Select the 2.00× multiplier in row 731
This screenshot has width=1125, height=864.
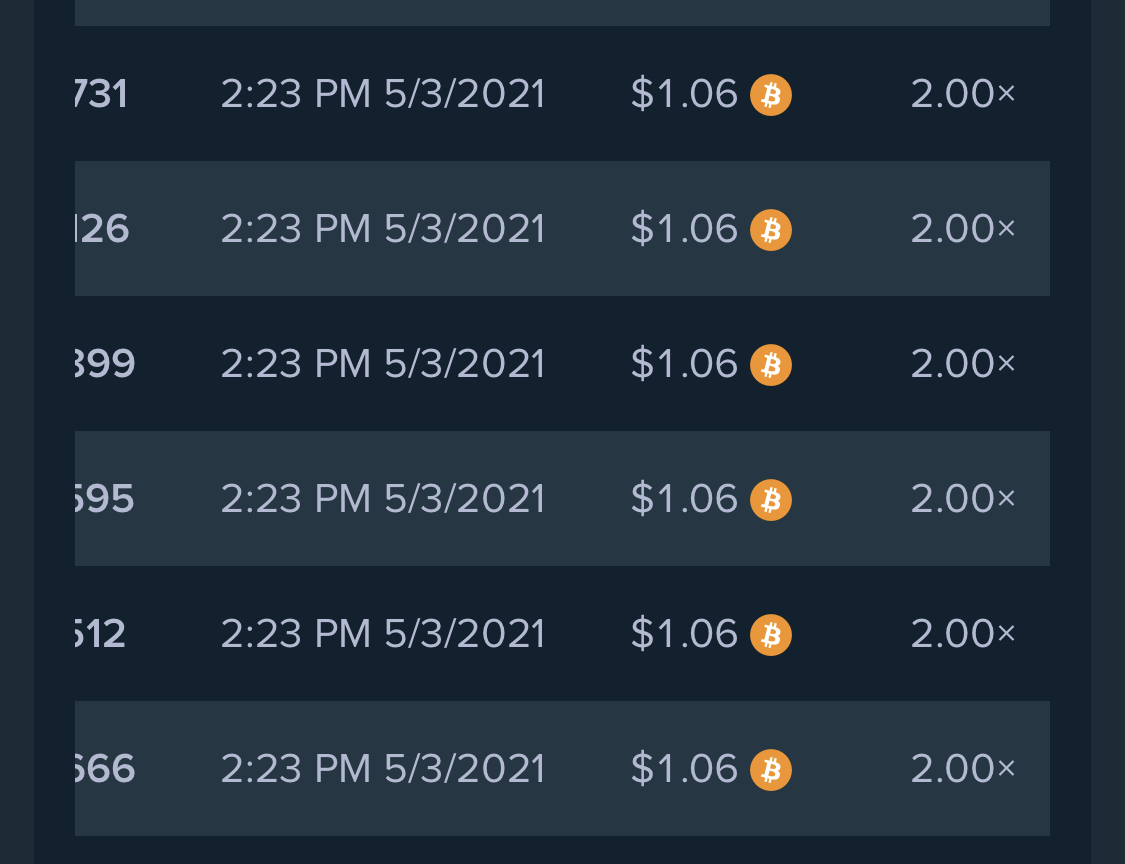[x=963, y=94]
